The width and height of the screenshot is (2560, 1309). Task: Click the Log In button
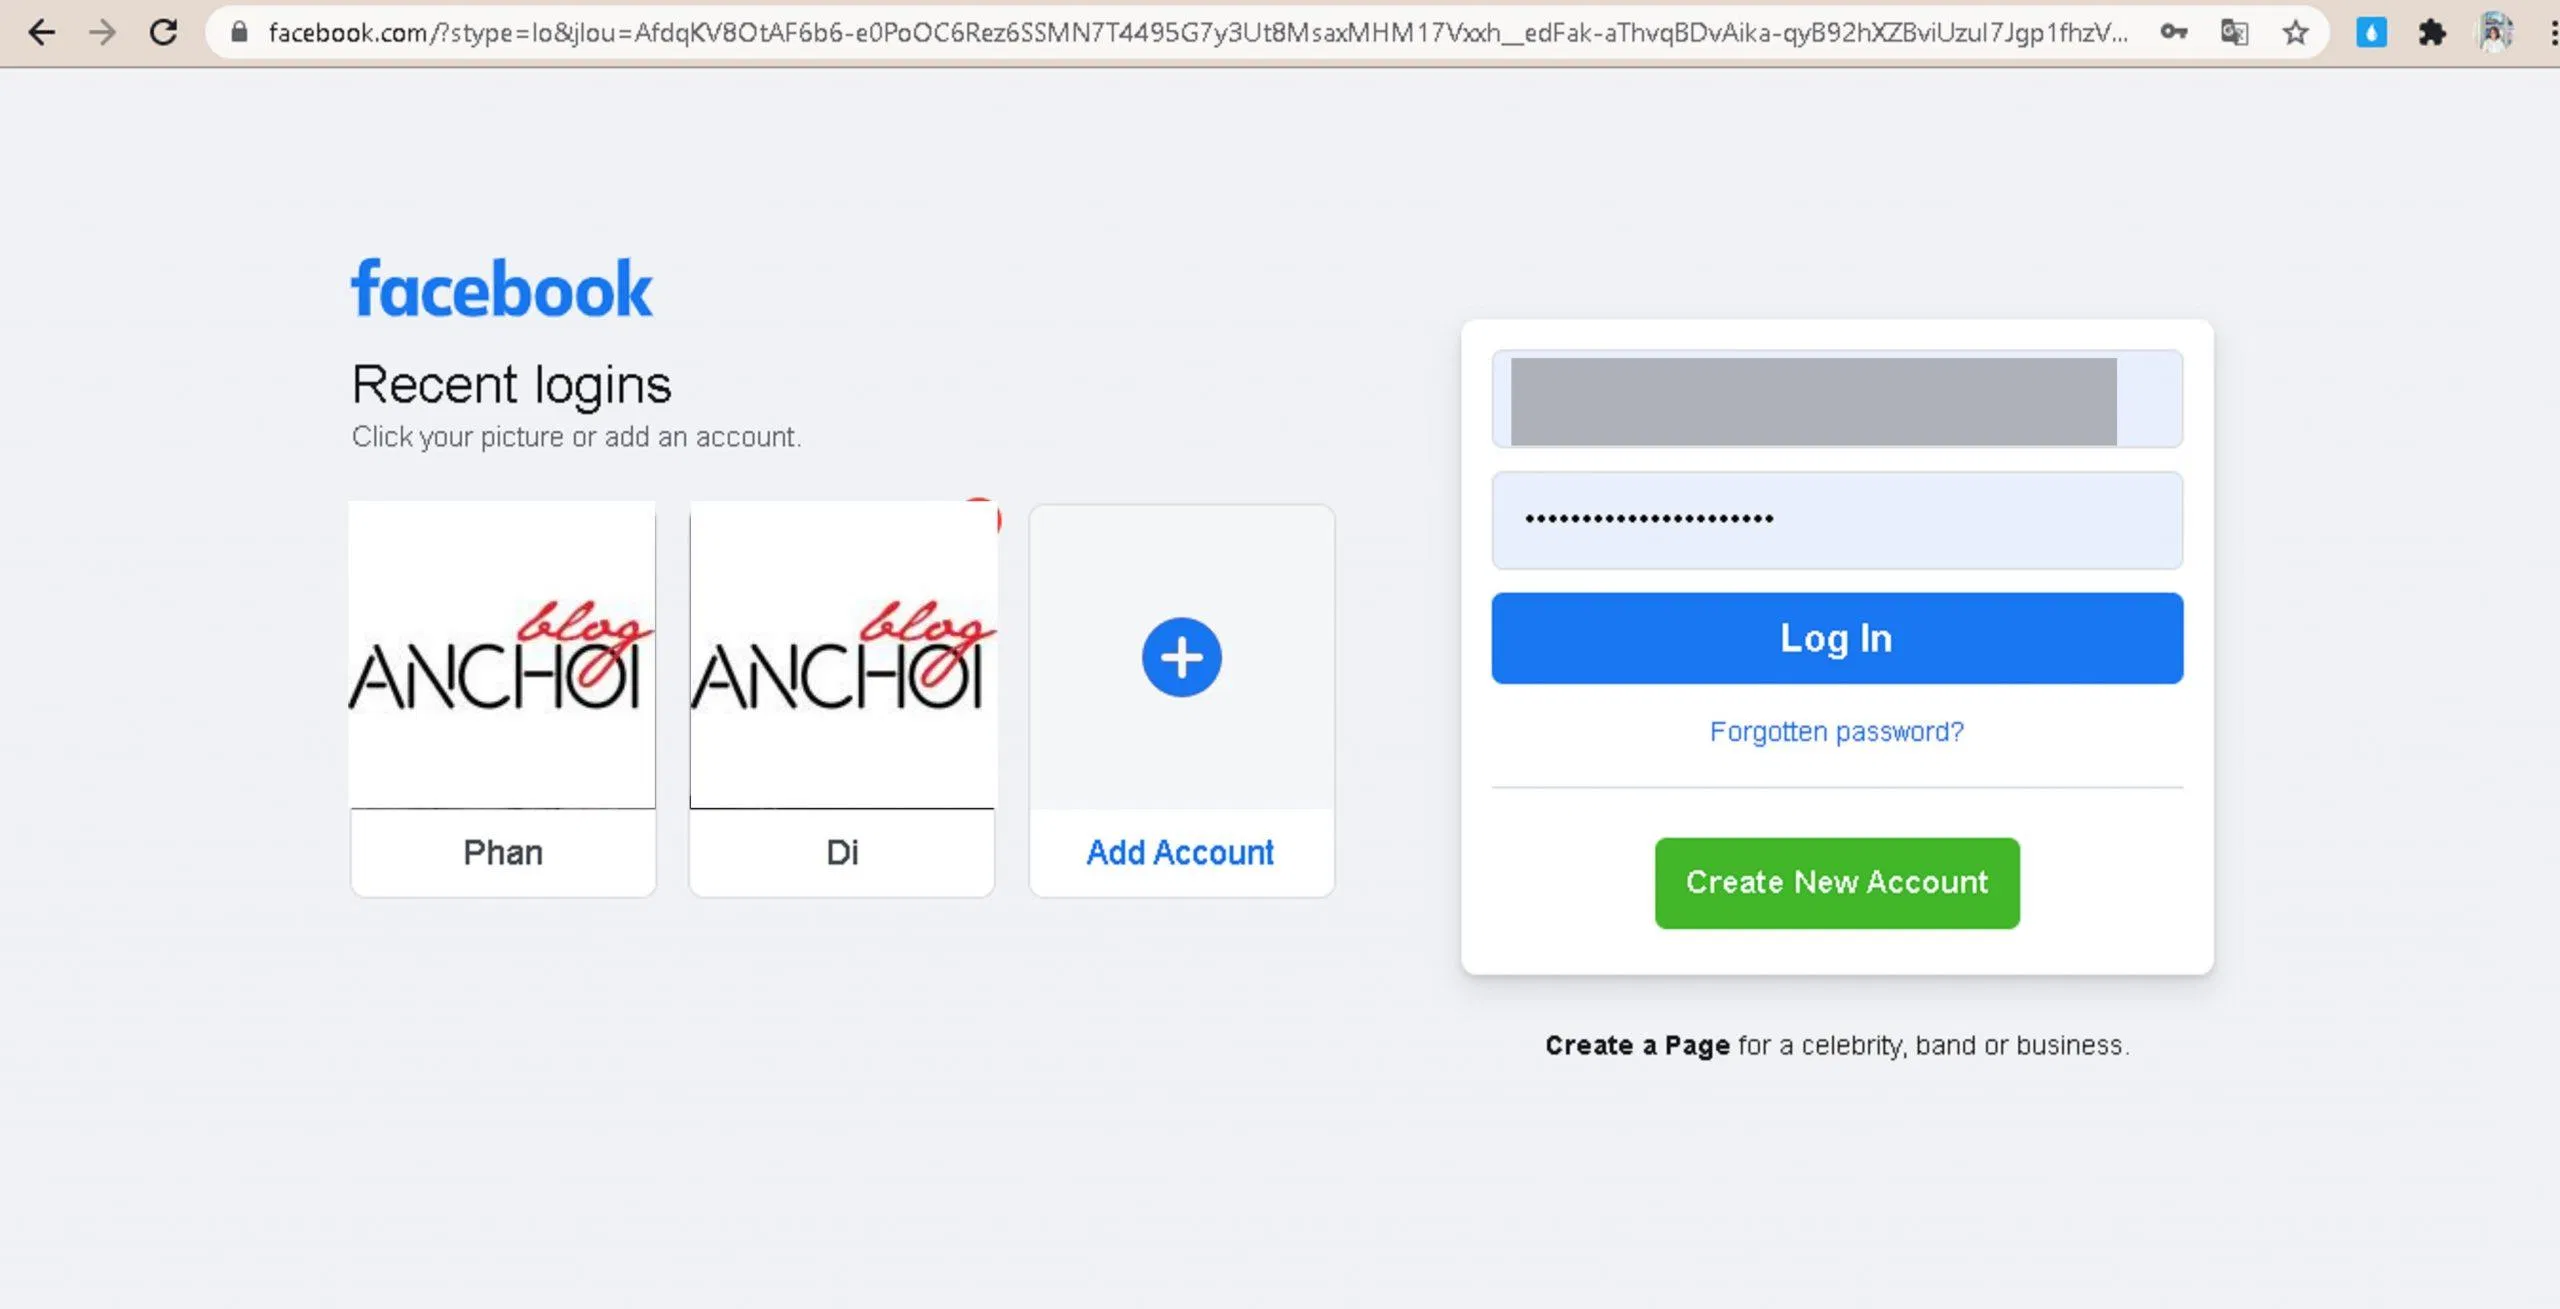tap(1837, 638)
